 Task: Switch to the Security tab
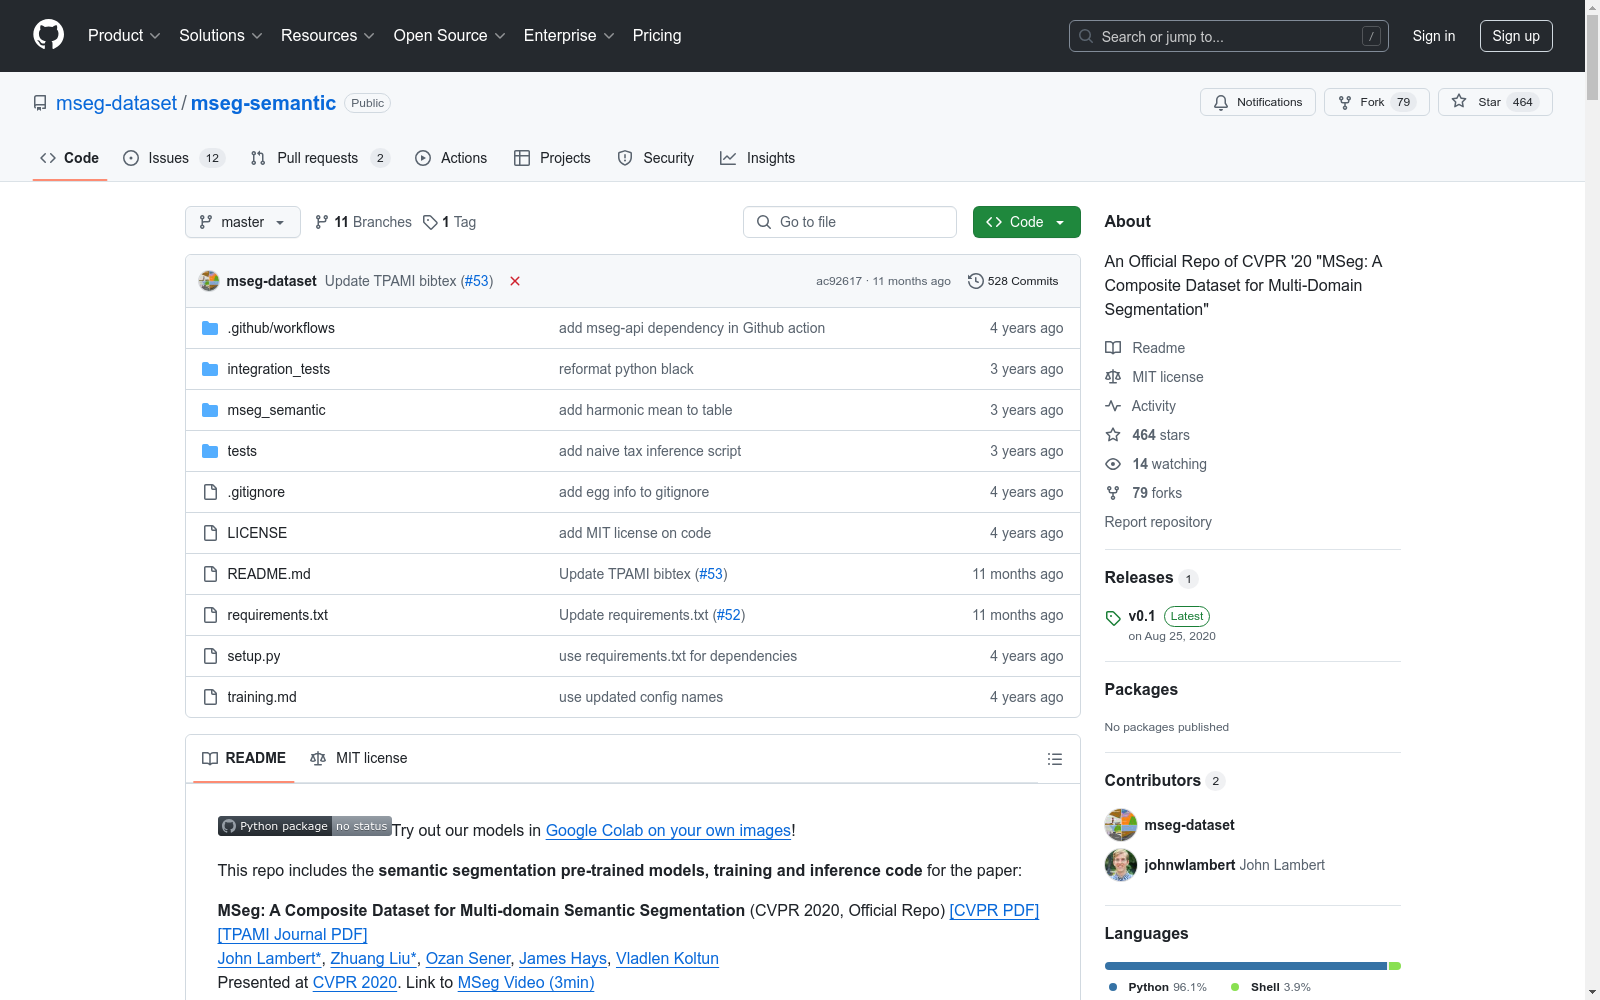656,158
